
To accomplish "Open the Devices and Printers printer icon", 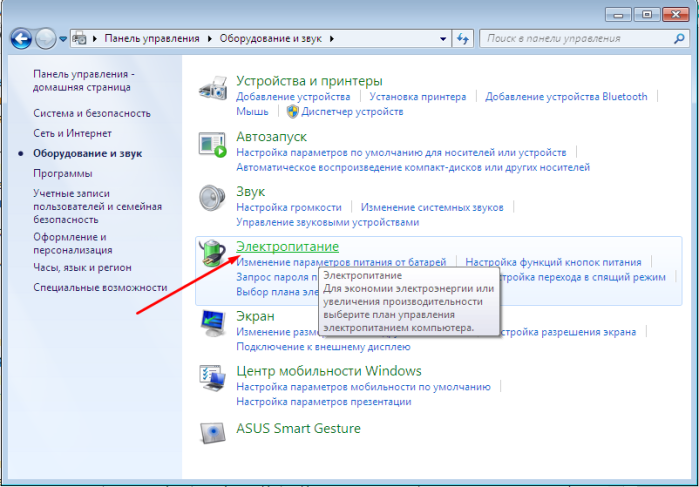I will (x=213, y=88).
